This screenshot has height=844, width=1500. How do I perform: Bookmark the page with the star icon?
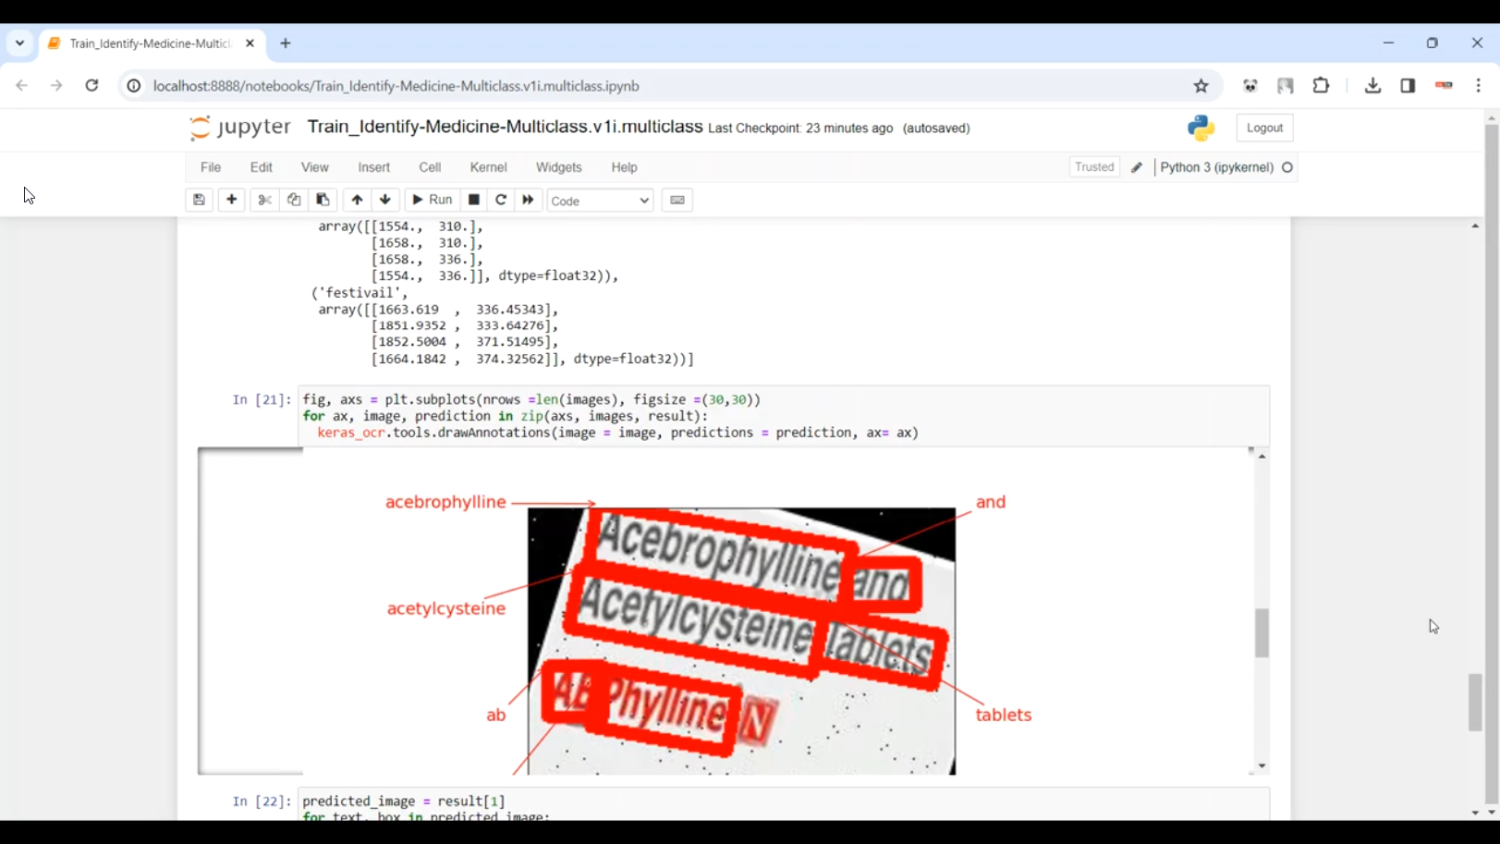[1200, 86]
